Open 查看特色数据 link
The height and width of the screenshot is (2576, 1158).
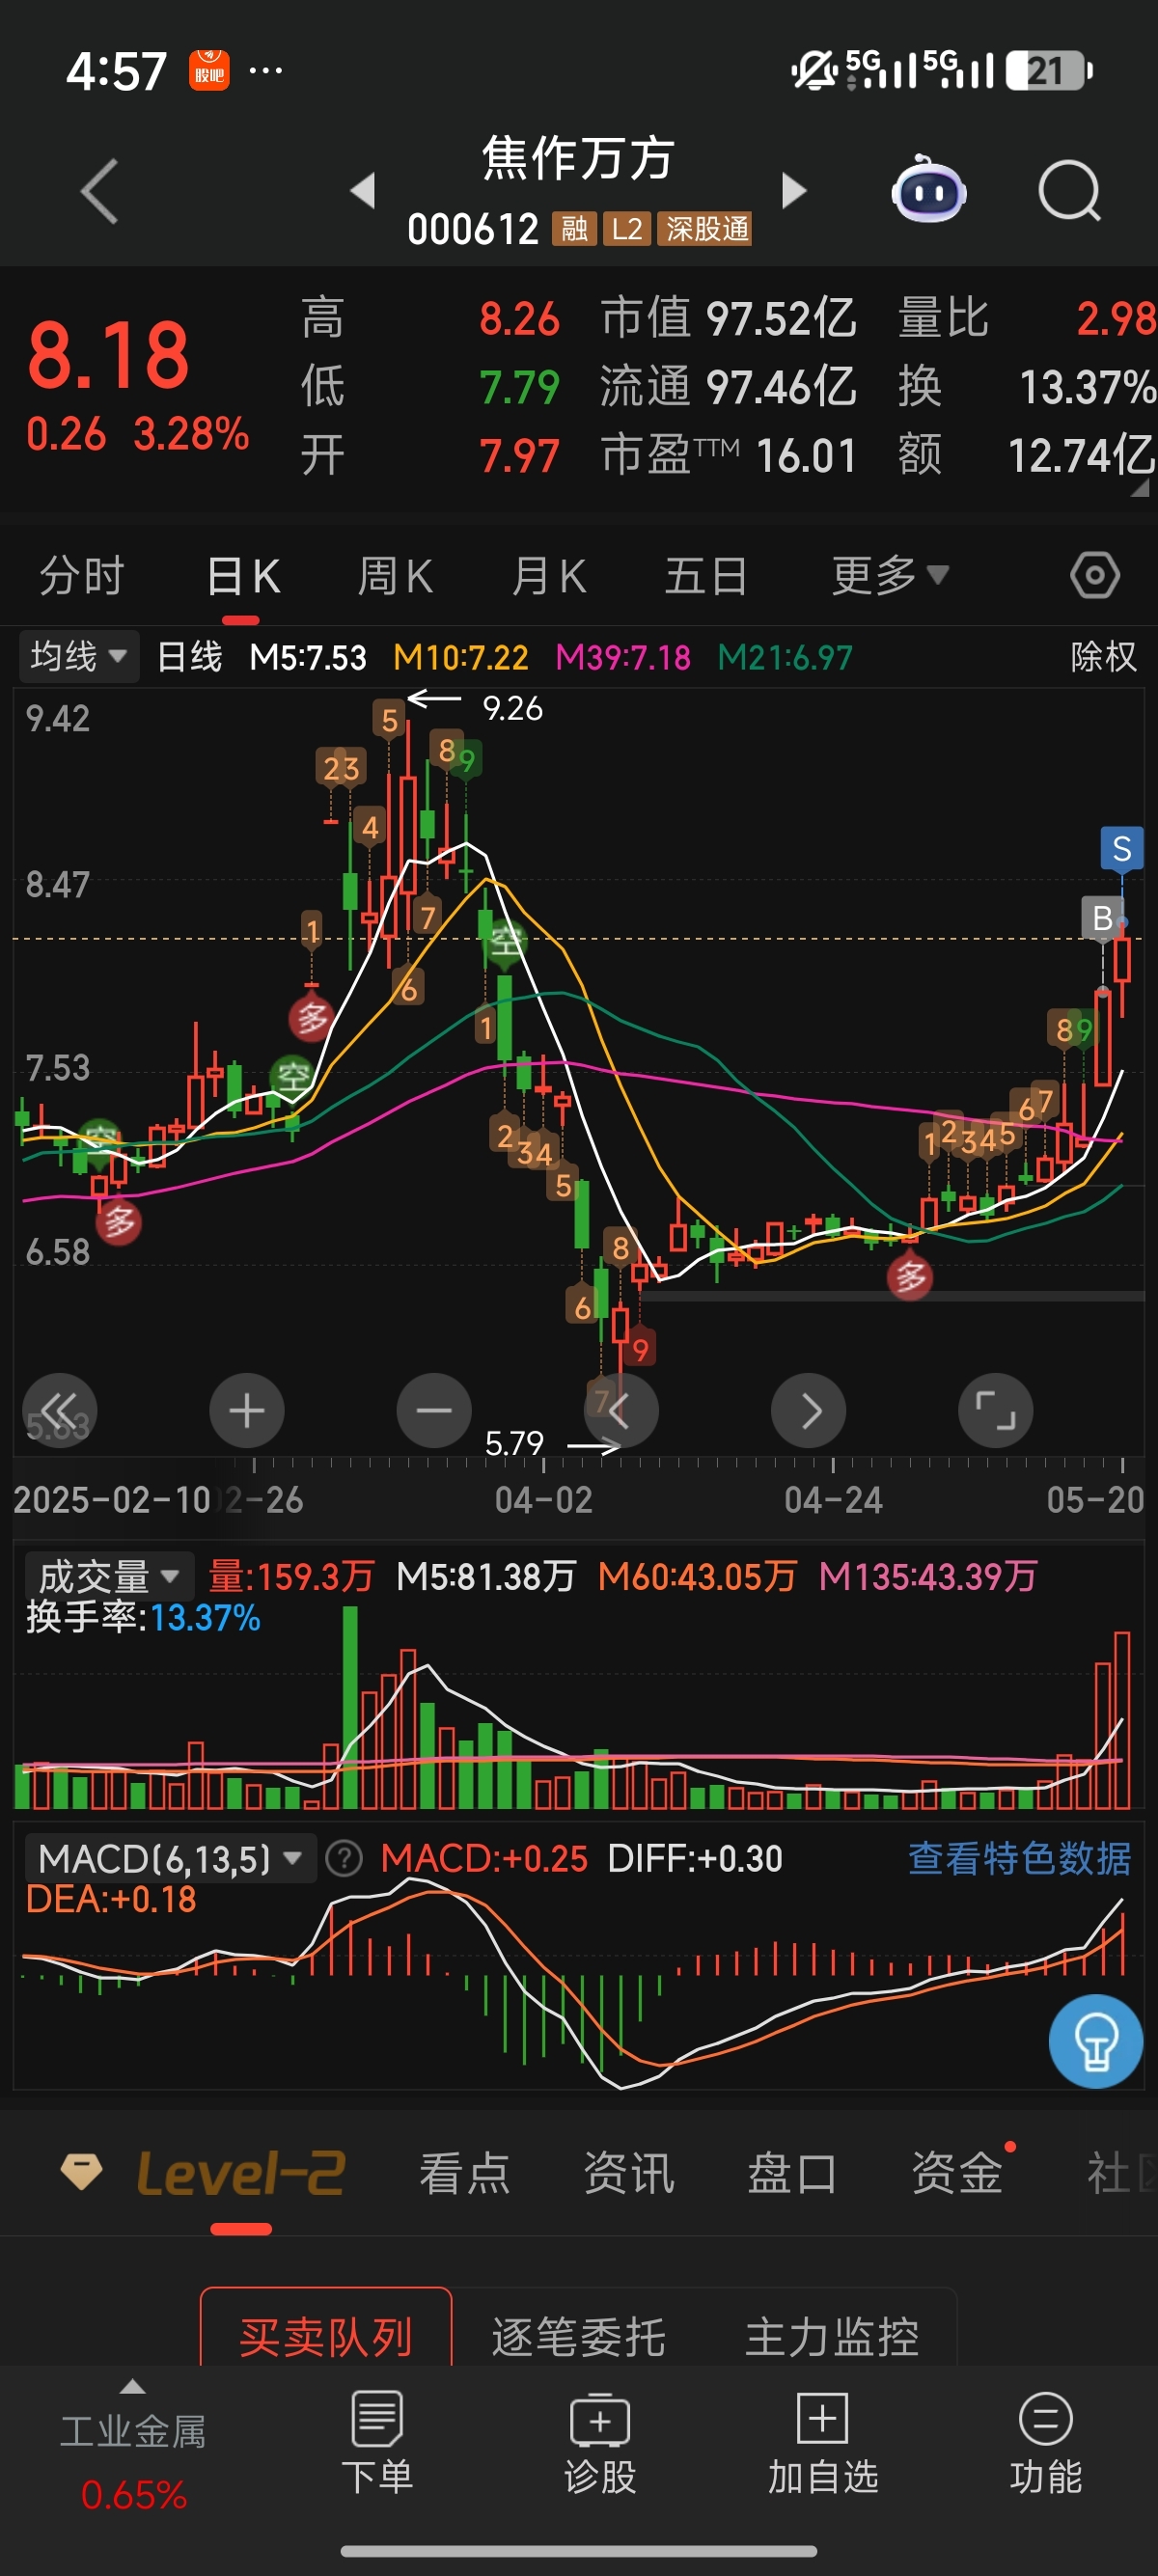coord(1020,1859)
